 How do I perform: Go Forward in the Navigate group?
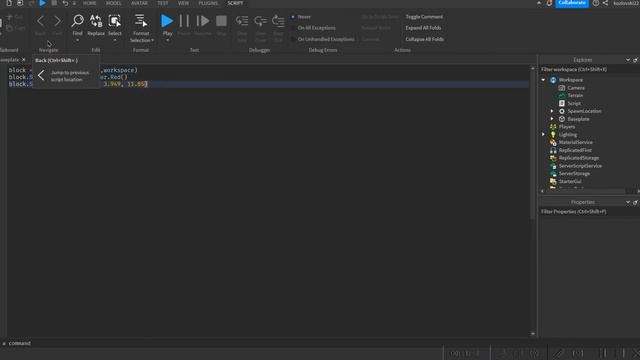click(x=57, y=20)
